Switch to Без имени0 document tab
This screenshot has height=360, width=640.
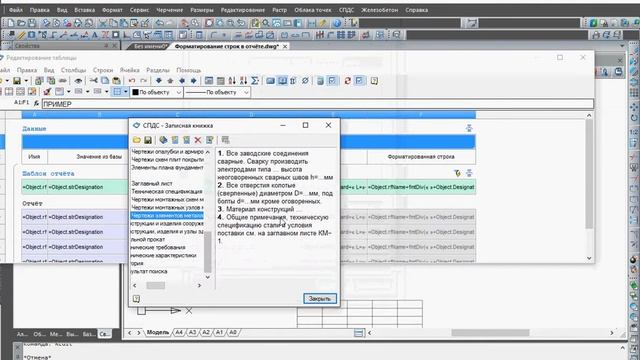pos(149,47)
